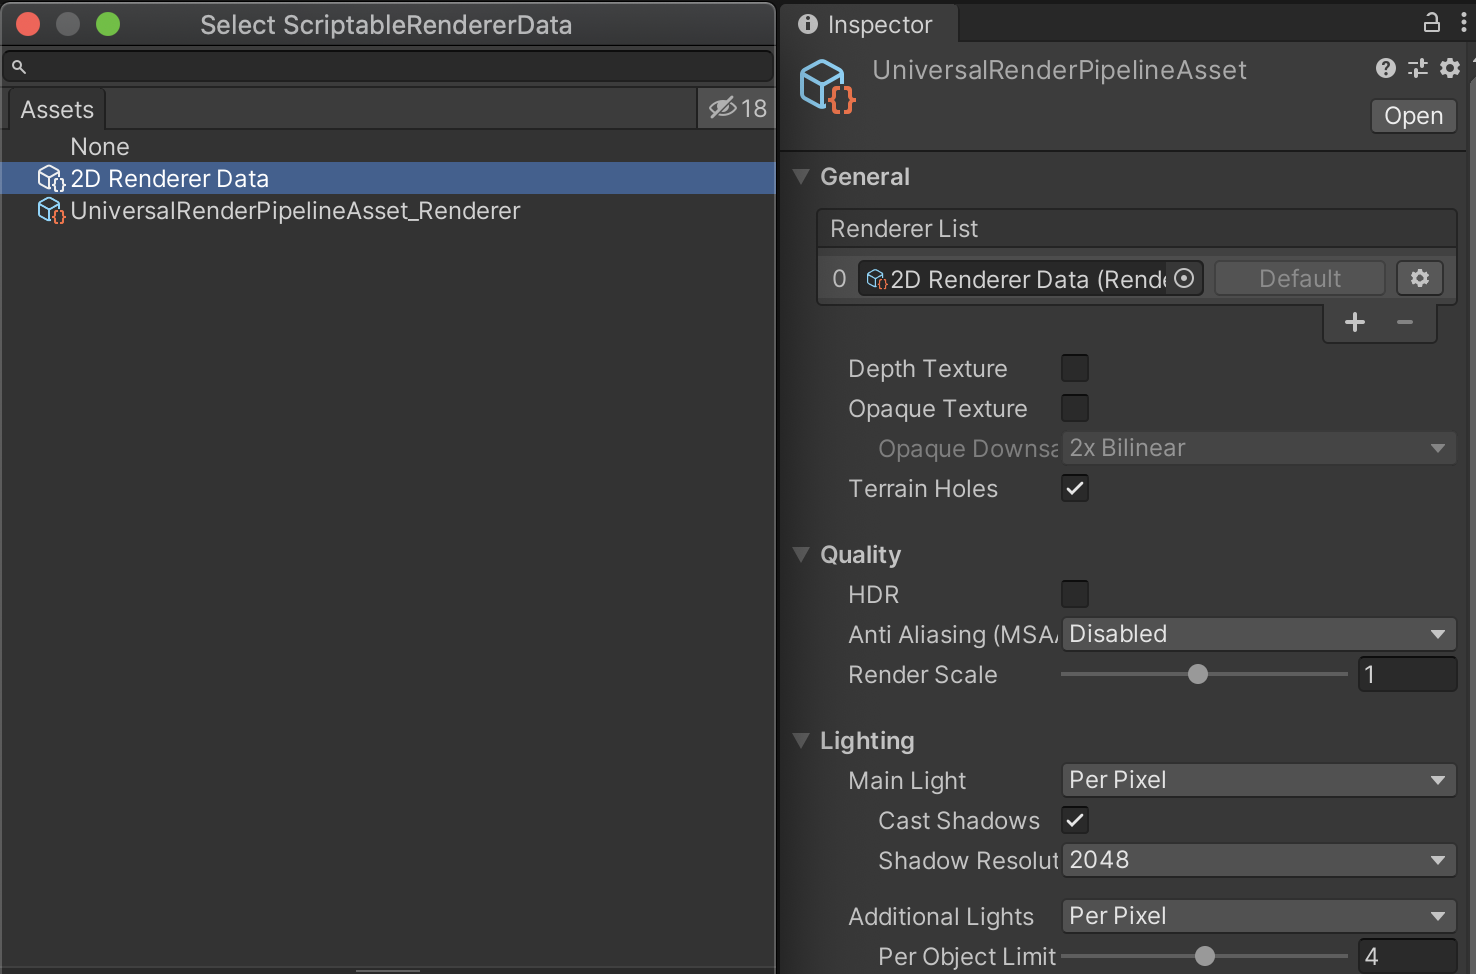This screenshot has height=974, width=1476.
Task: Click the Per Object Limit value field
Action: point(1407,956)
